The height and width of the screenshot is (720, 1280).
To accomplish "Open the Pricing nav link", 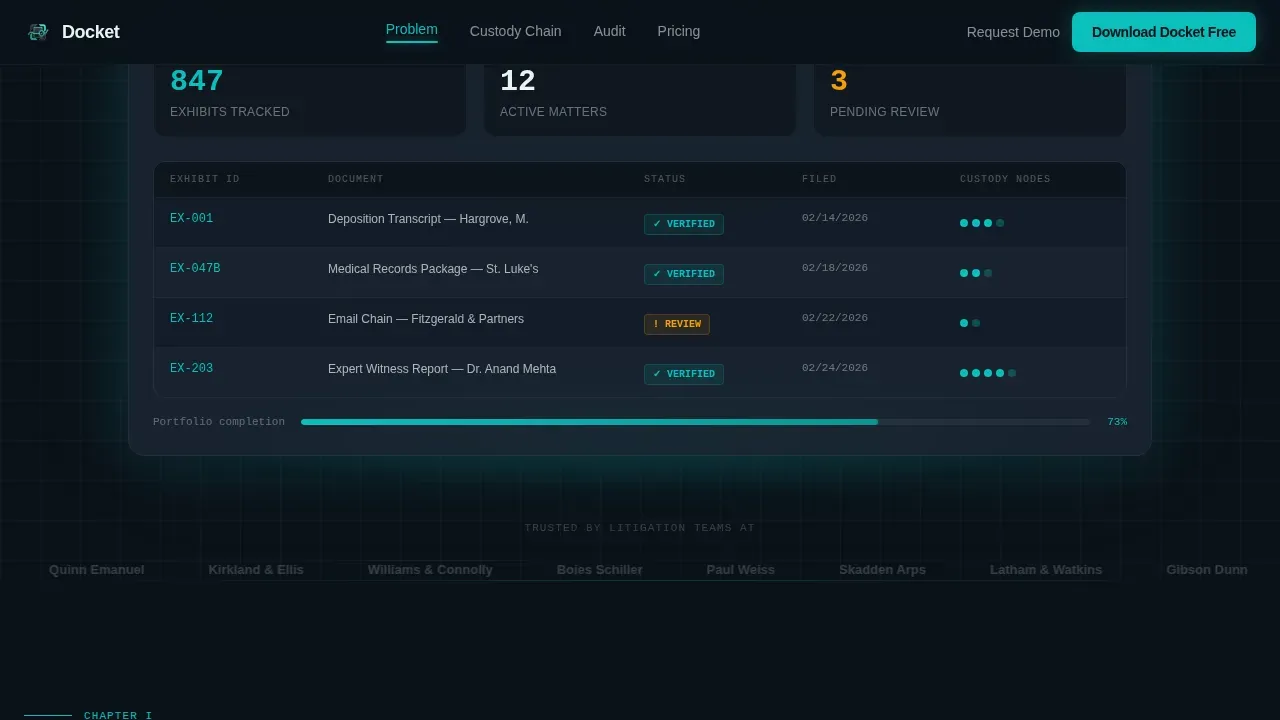I will (x=679, y=32).
